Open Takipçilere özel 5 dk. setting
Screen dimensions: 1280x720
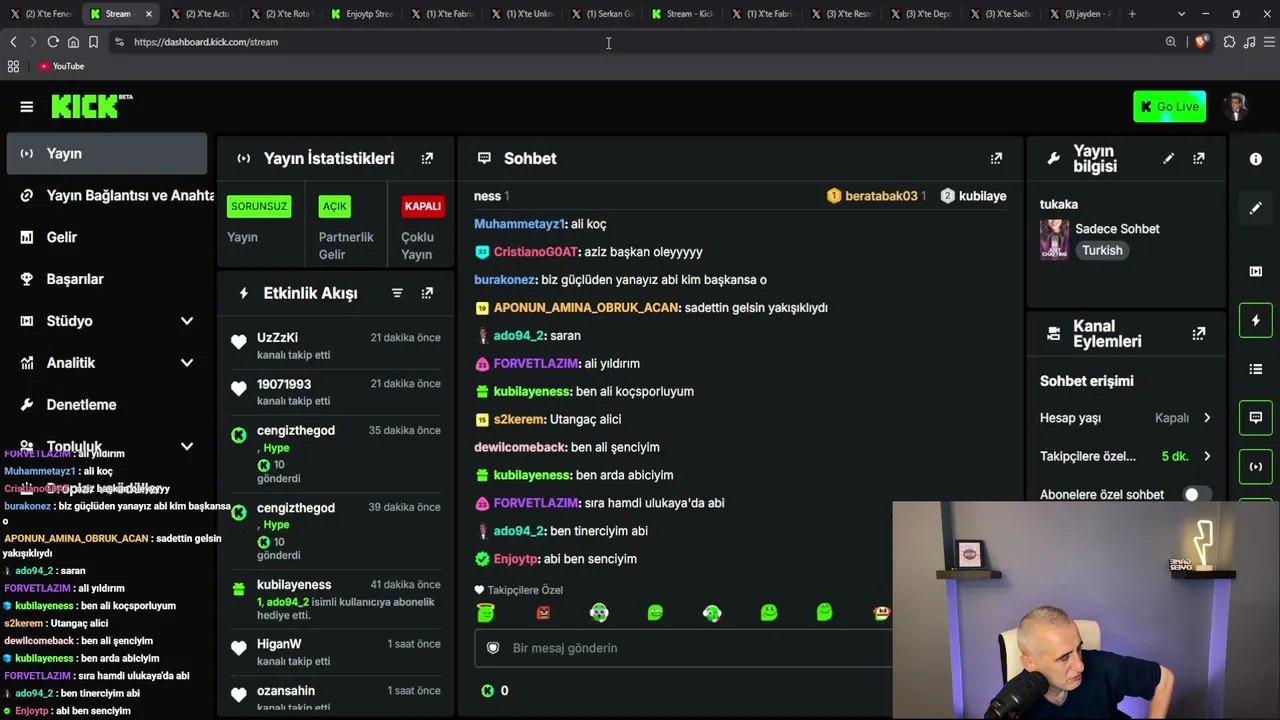click(x=1125, y=456)
